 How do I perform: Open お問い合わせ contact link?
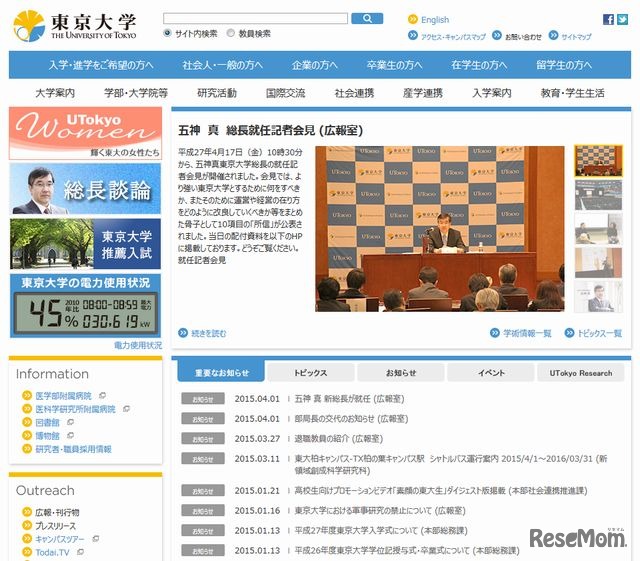tap(523, 37)
